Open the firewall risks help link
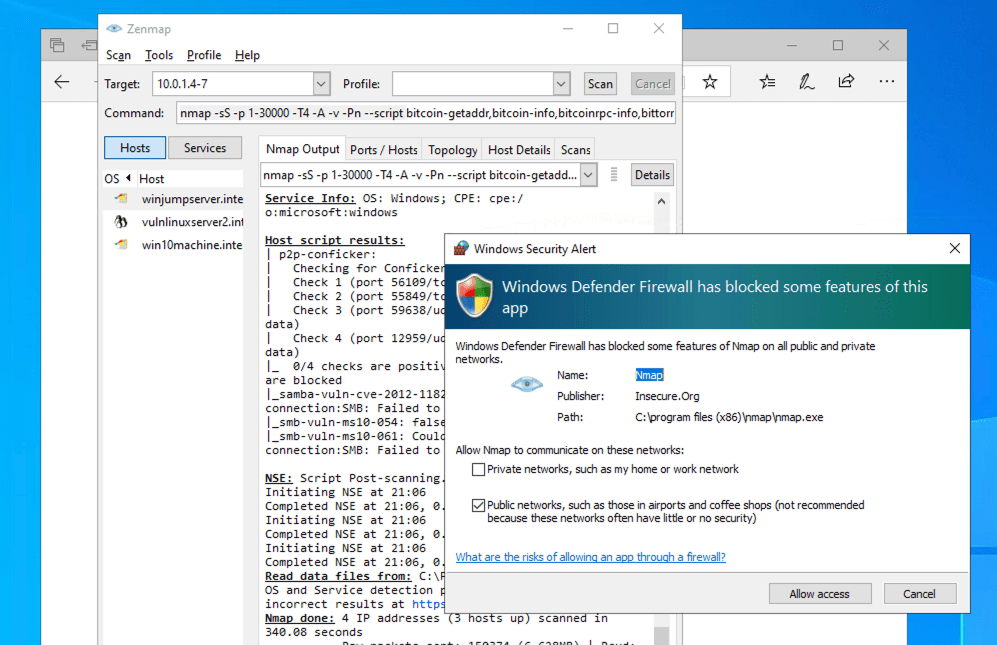Screen dimensions: 997x645 pyautogui.click(x=590, y=557)
